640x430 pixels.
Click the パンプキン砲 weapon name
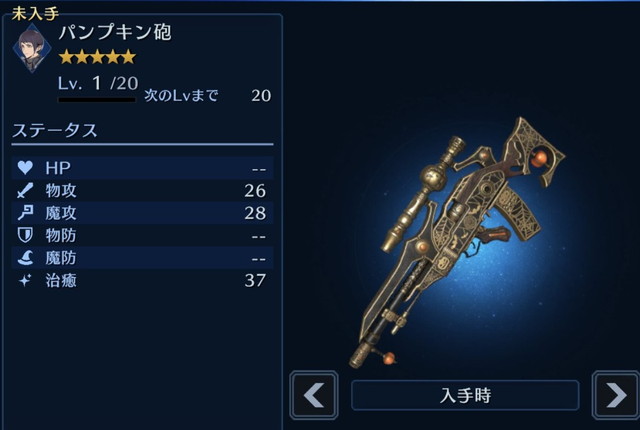point(115,32)
